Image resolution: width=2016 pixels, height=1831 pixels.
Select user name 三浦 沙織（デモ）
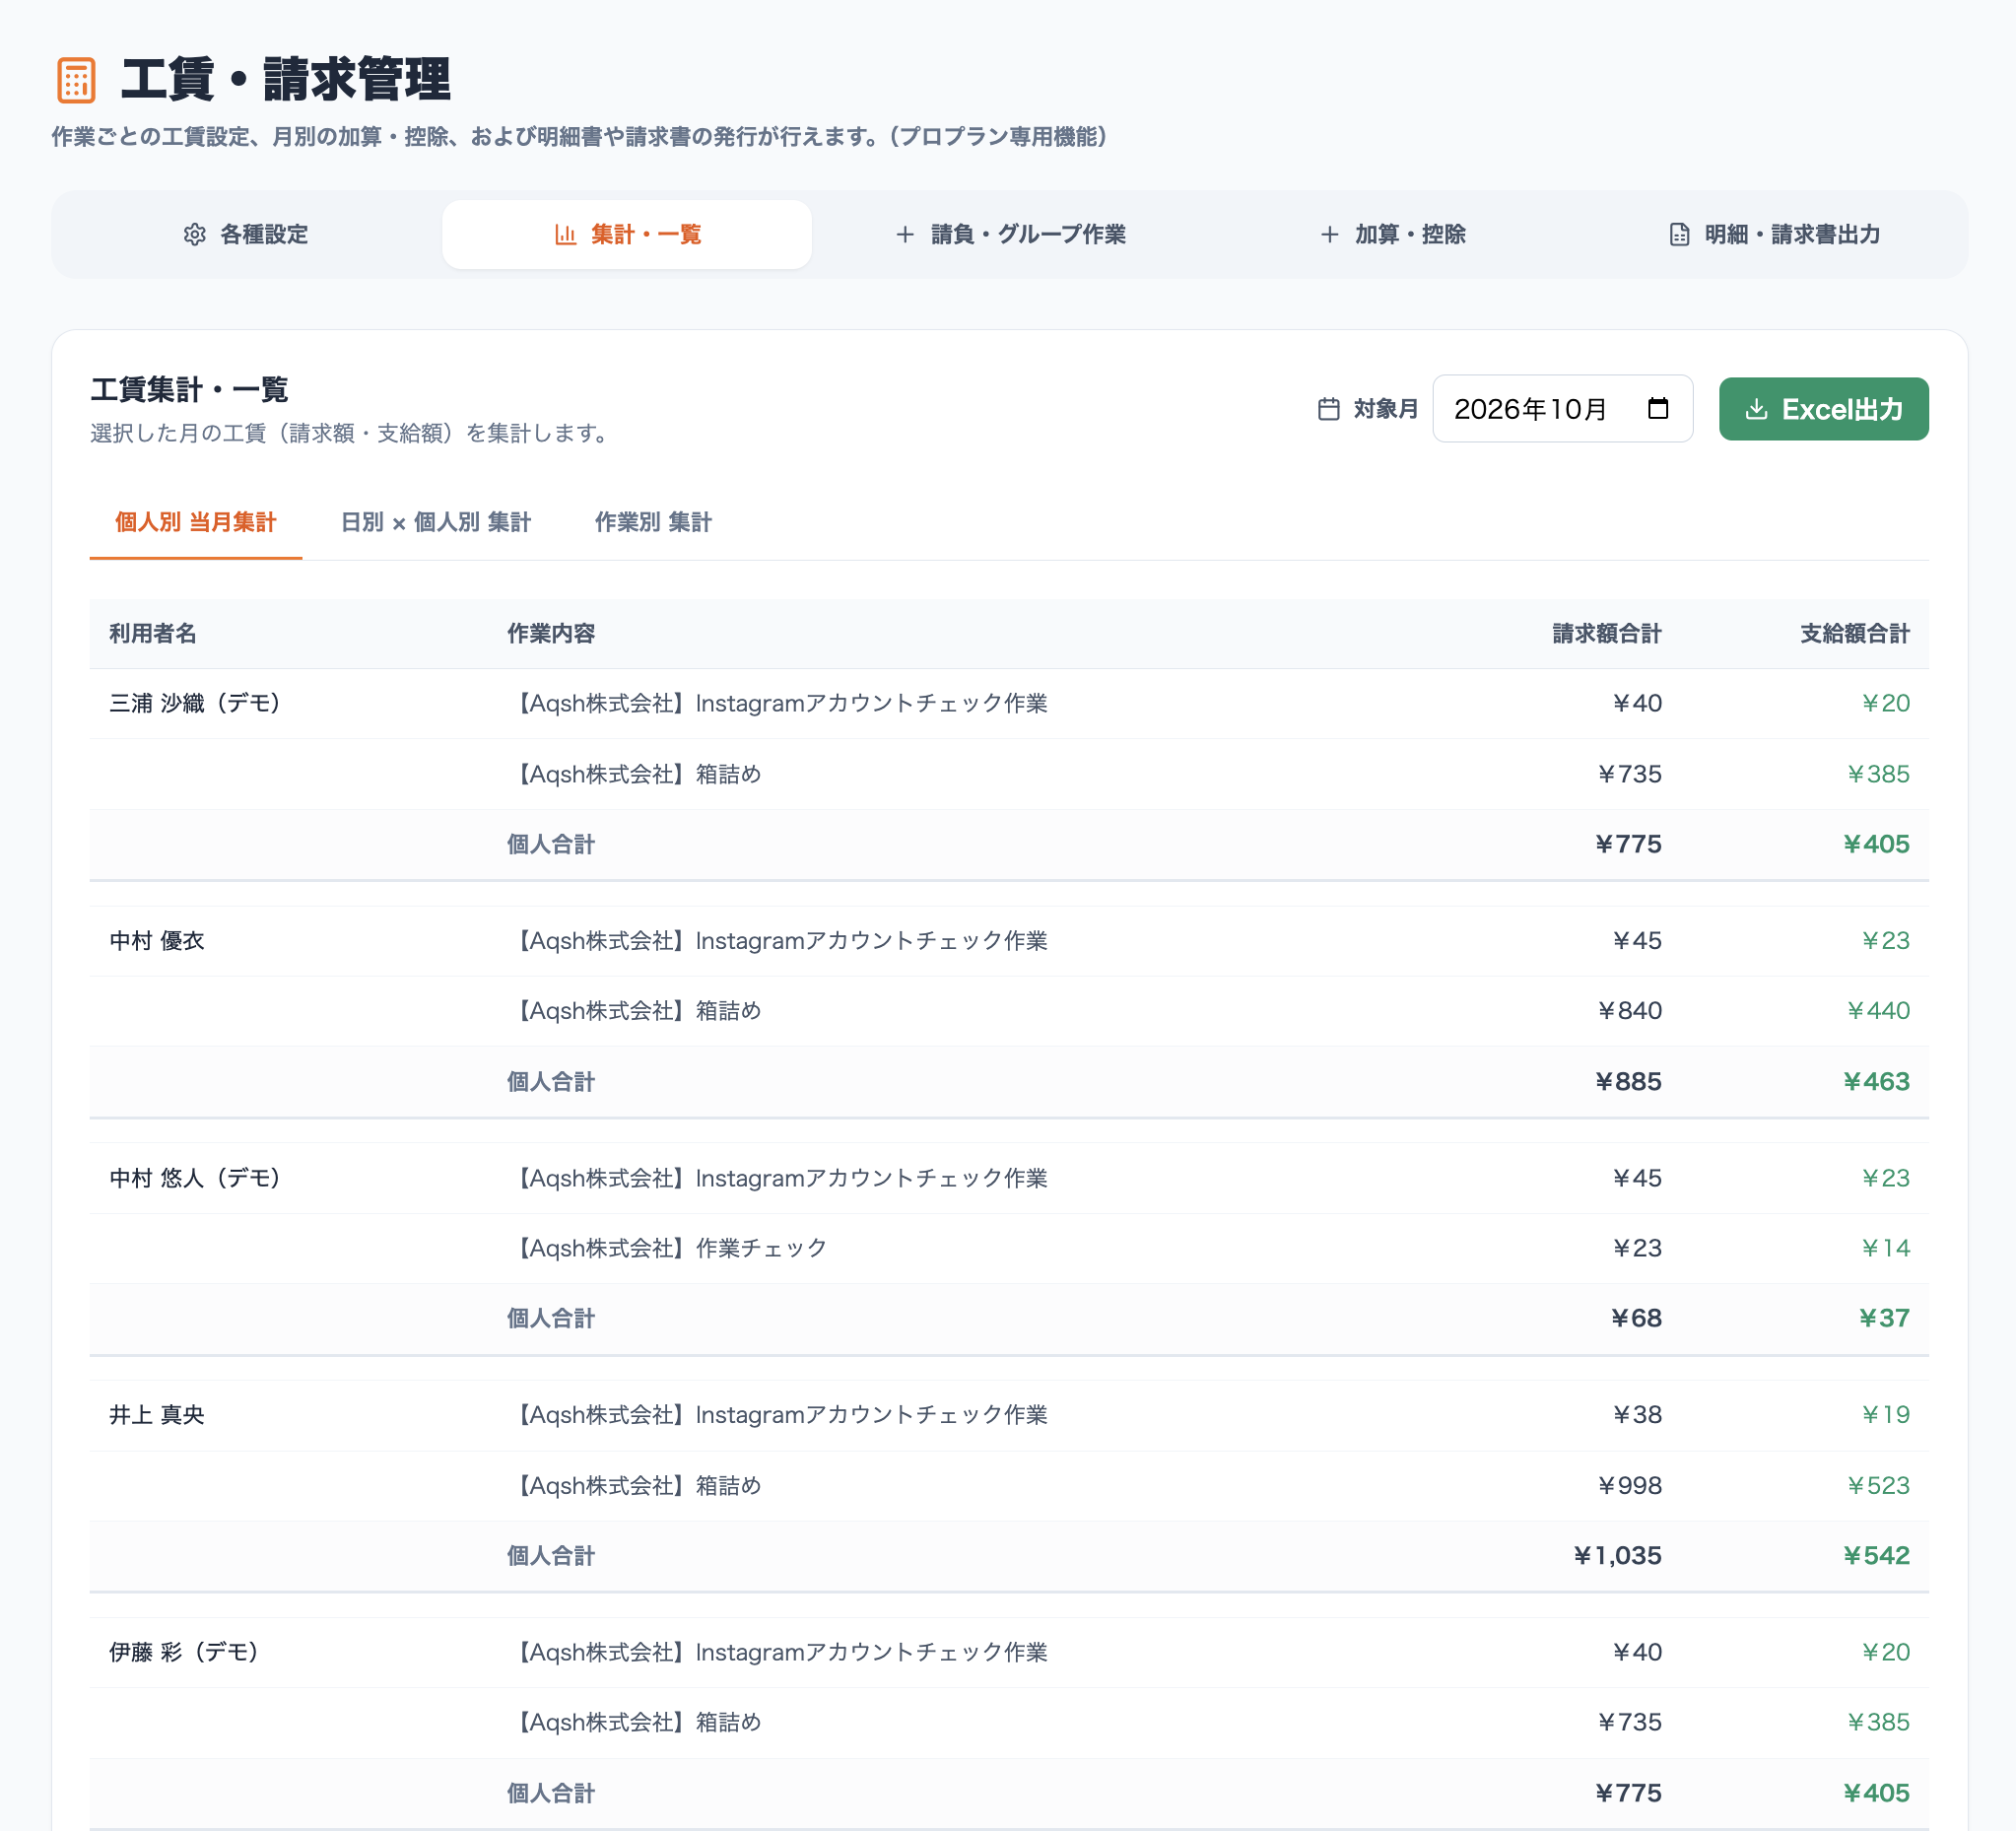[199, 703]
